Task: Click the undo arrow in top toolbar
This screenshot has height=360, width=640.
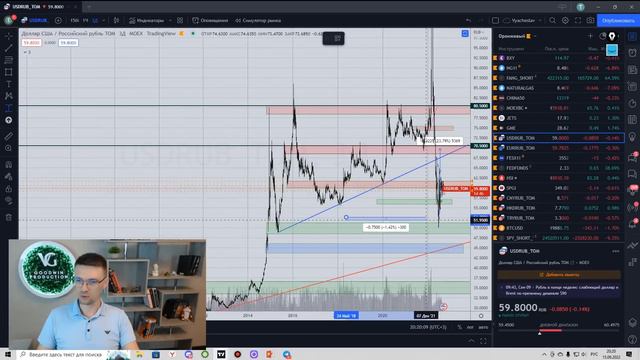Action: [x=468, y=20]
